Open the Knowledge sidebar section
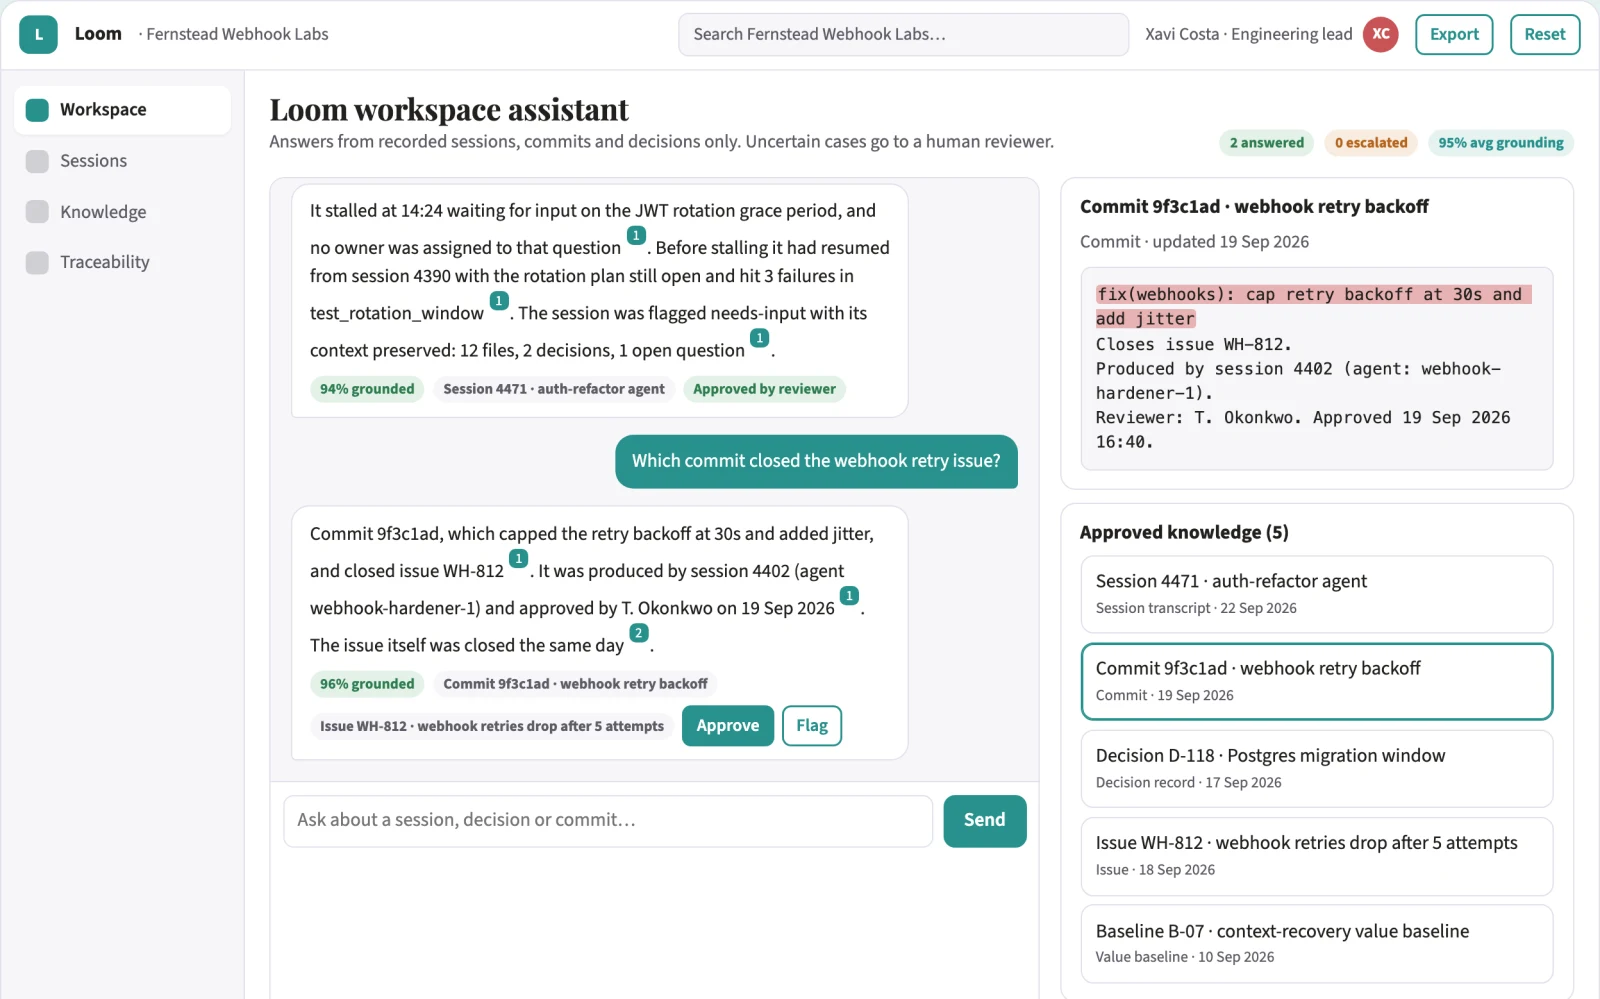Image resolution: width=1600 pixels, height=999 pixels. 122,212
